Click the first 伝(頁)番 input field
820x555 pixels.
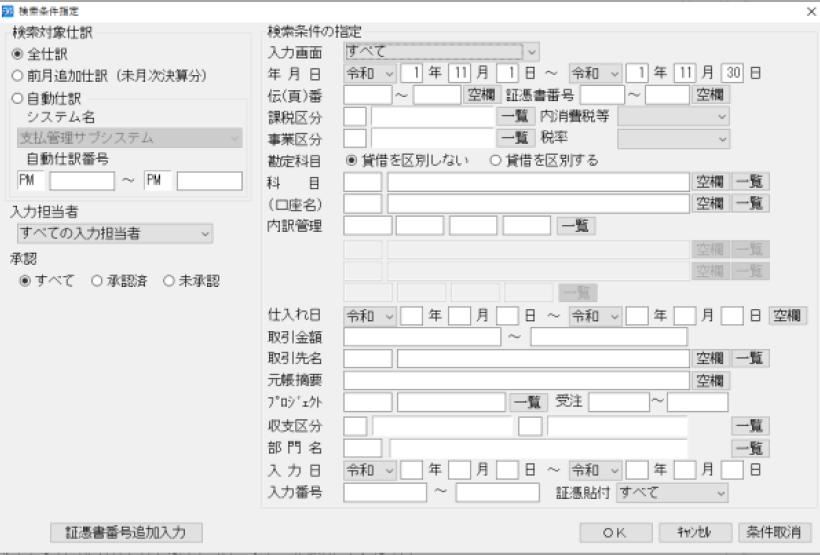[368, 95]
